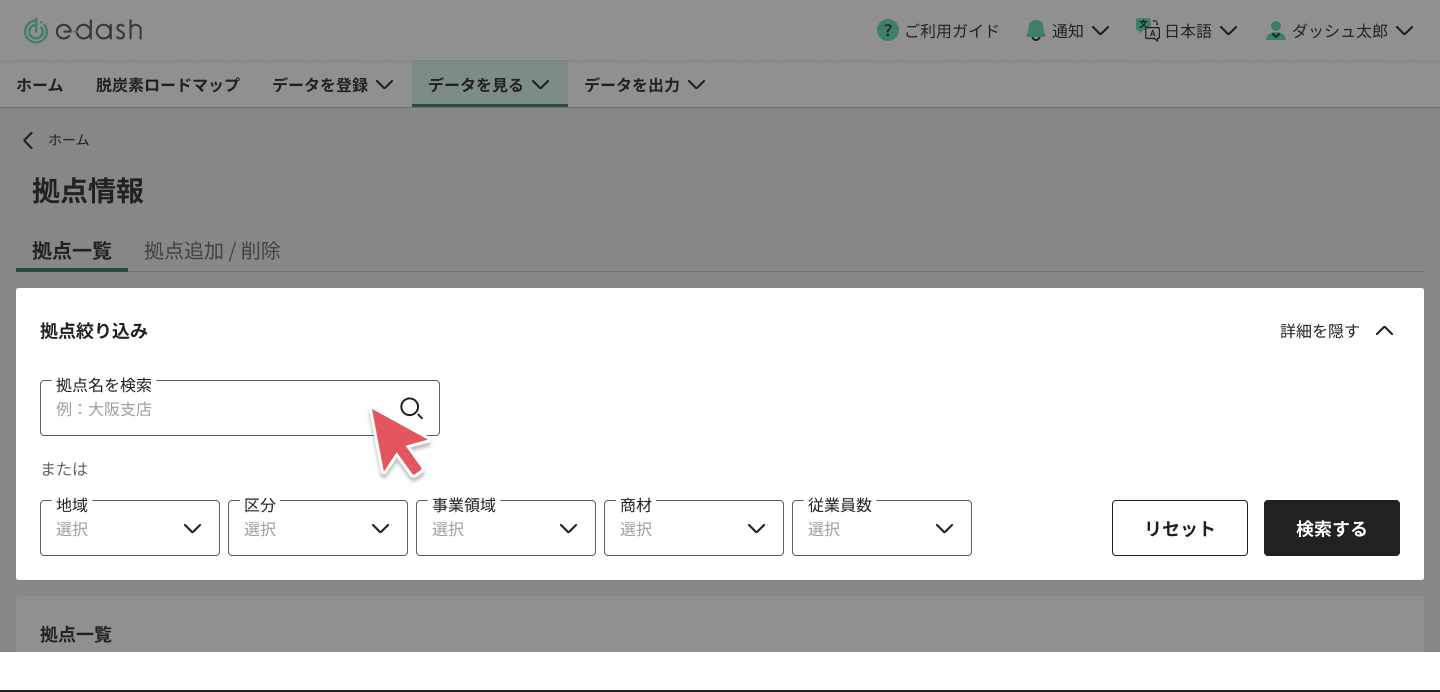Open the ご利用ガイド help icon
The height and width of the screenshot is (692, 1440).
887,31
